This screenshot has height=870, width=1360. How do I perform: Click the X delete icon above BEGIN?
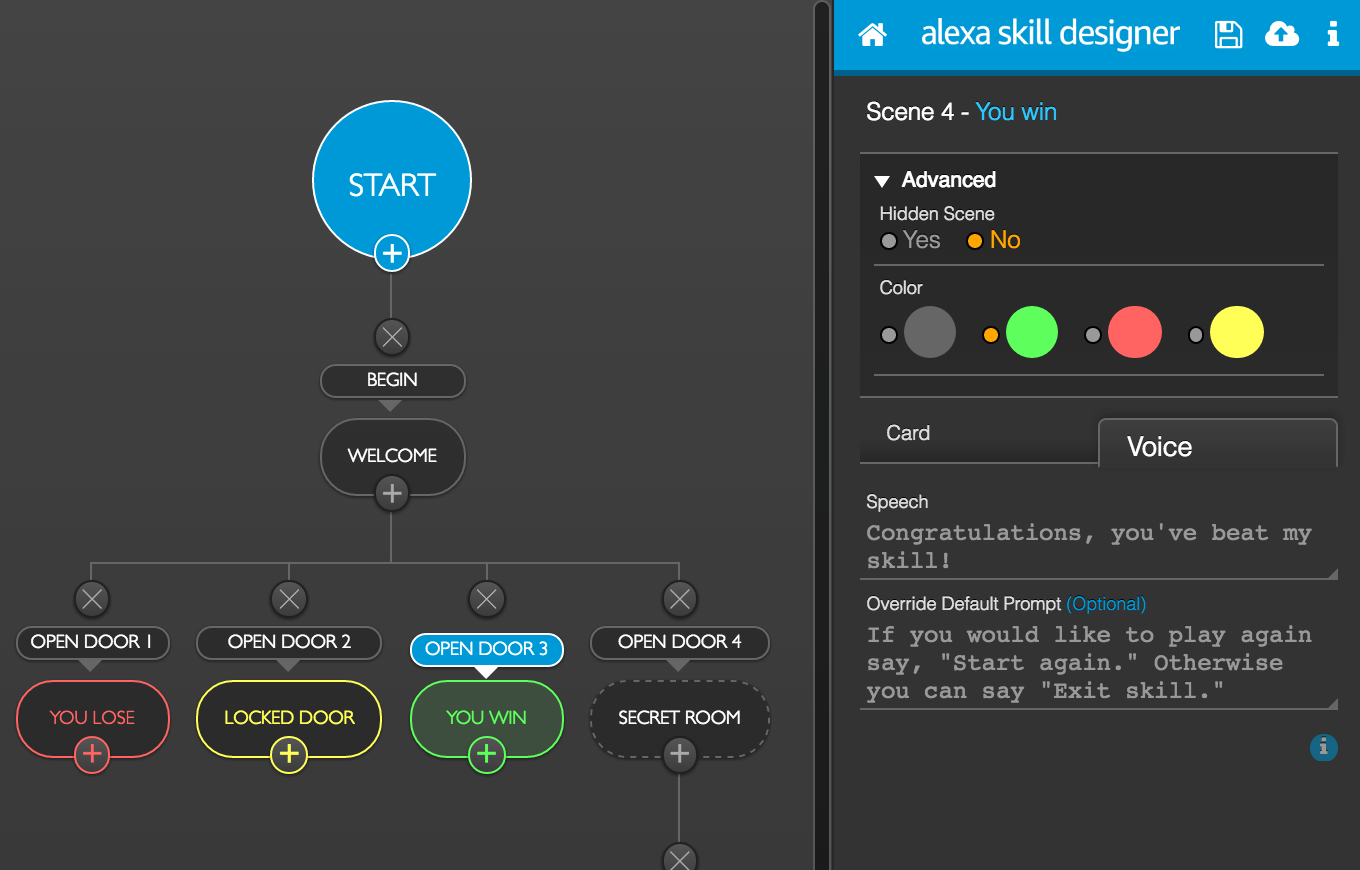(x=392, y=337)
